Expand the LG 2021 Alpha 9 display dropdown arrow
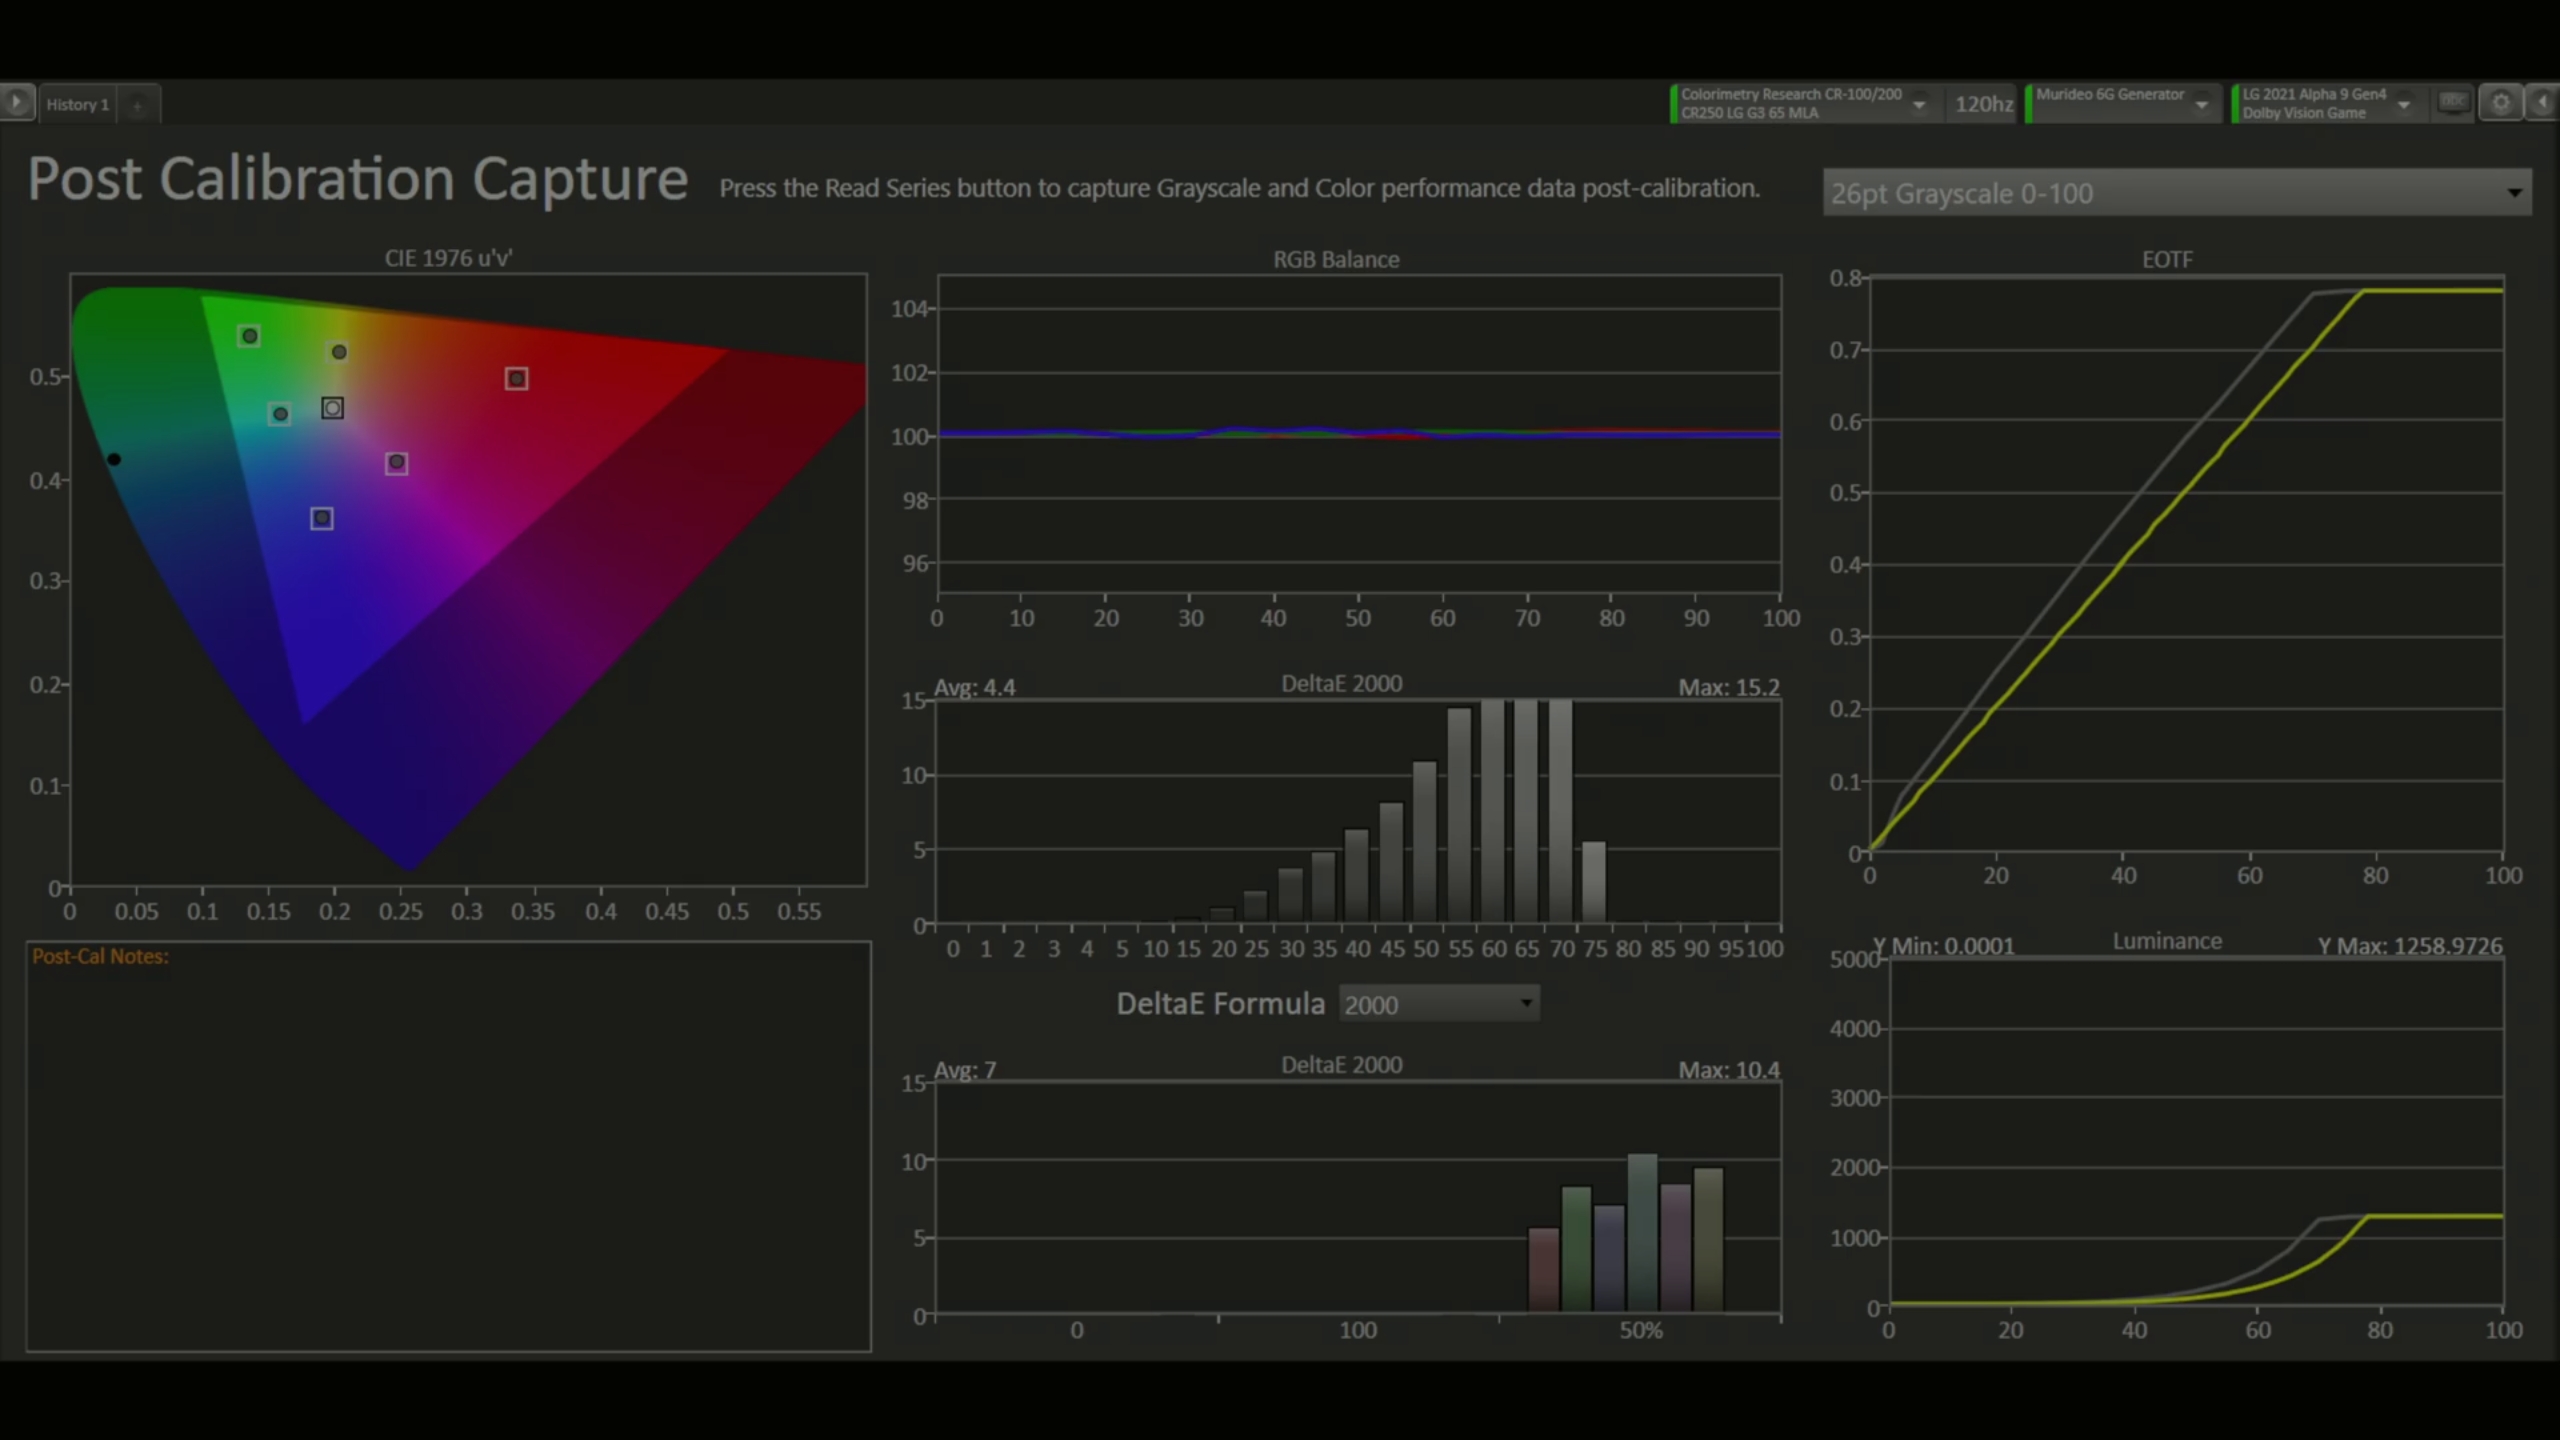This screenshot has height=1440, width=2560. 2404,104
